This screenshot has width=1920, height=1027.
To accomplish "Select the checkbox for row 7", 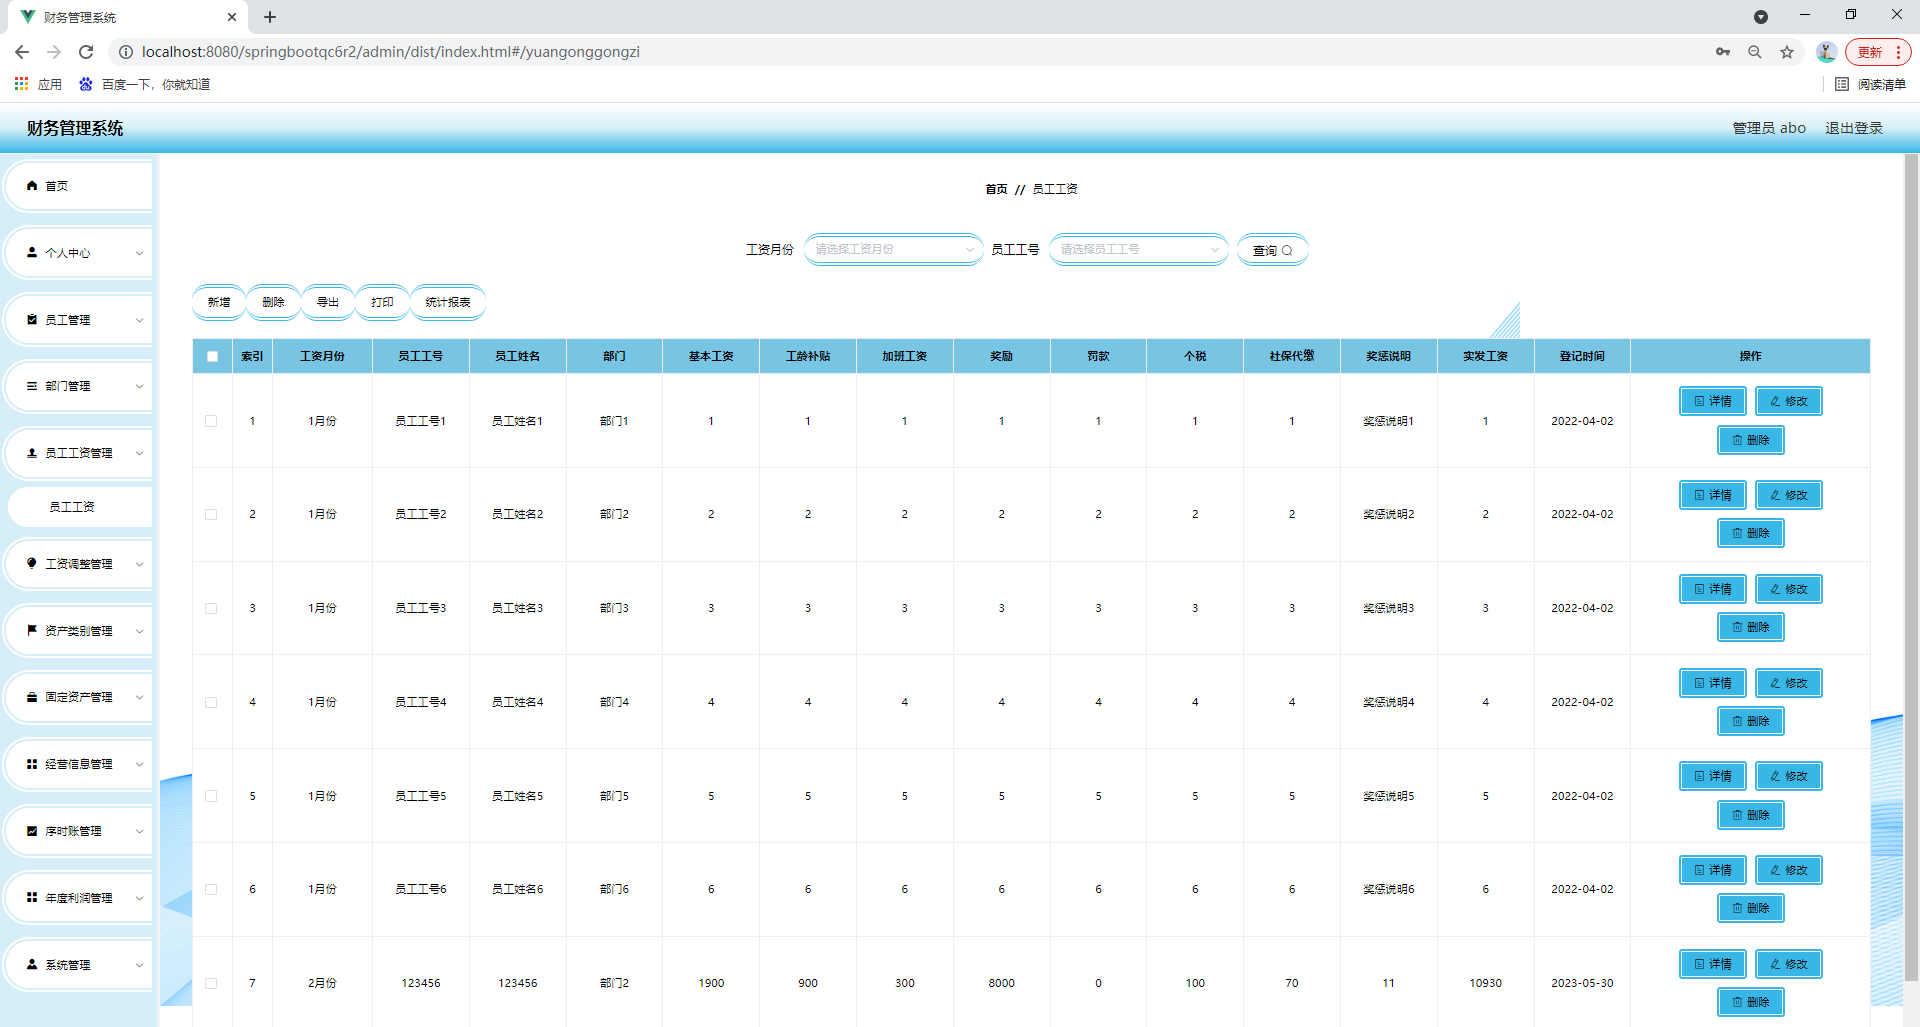I will [x=211, y=983].
